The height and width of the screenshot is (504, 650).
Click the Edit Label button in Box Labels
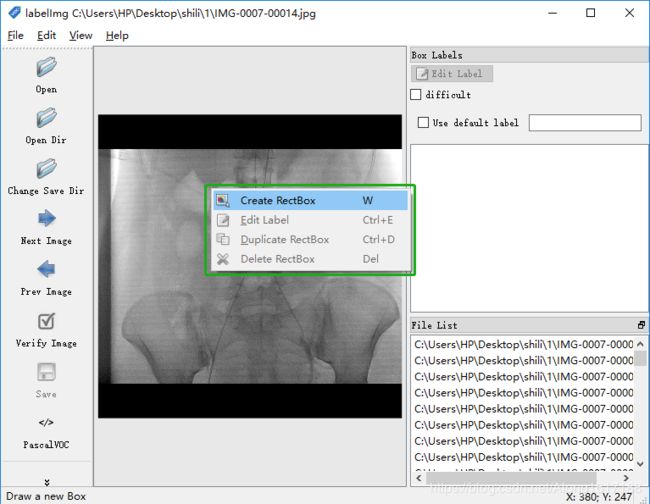tap(452, 74)
